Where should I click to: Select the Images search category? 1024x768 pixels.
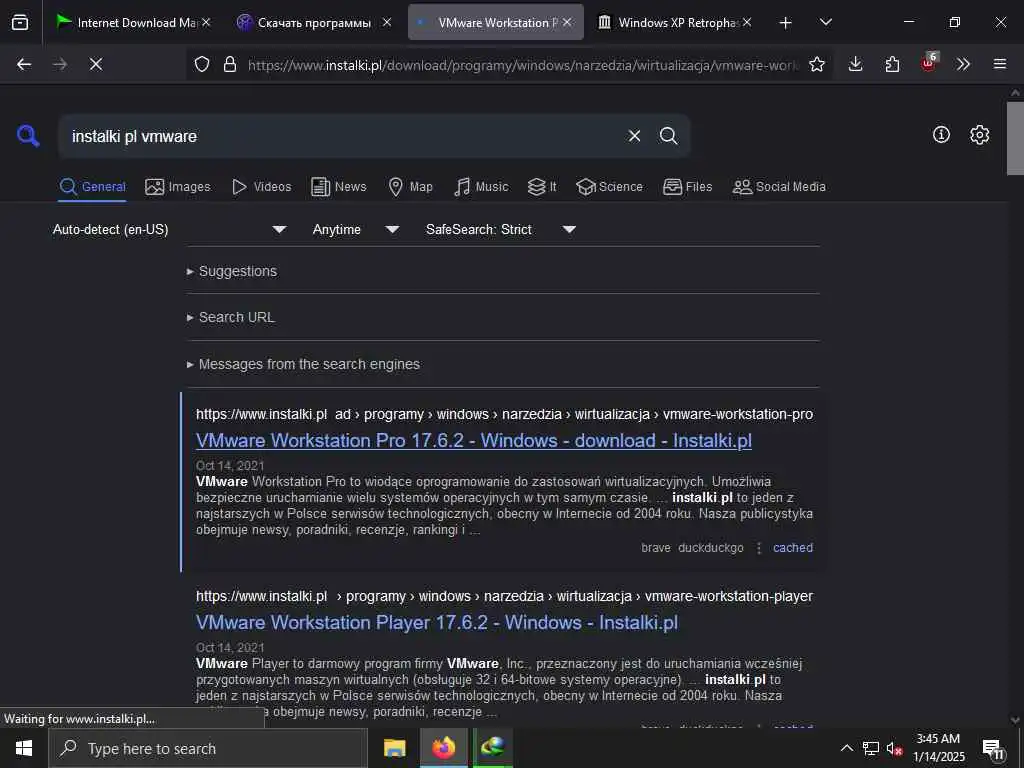point(178,187)
